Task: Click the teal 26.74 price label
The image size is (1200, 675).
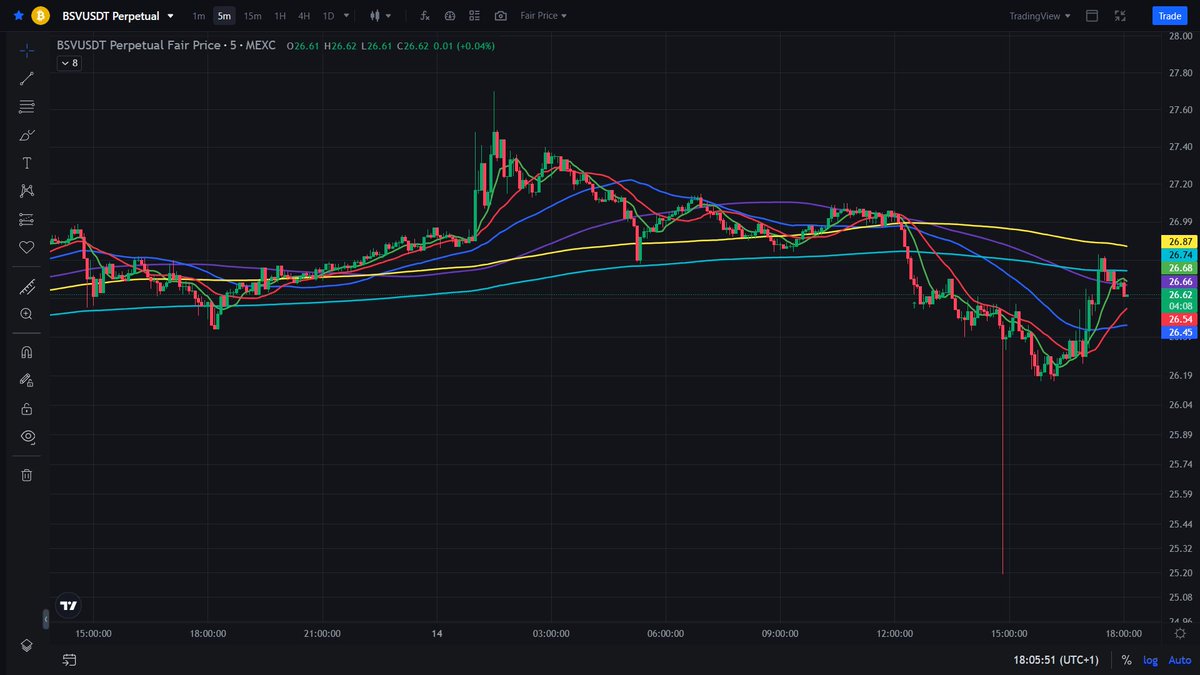Action: point(1180,255)
